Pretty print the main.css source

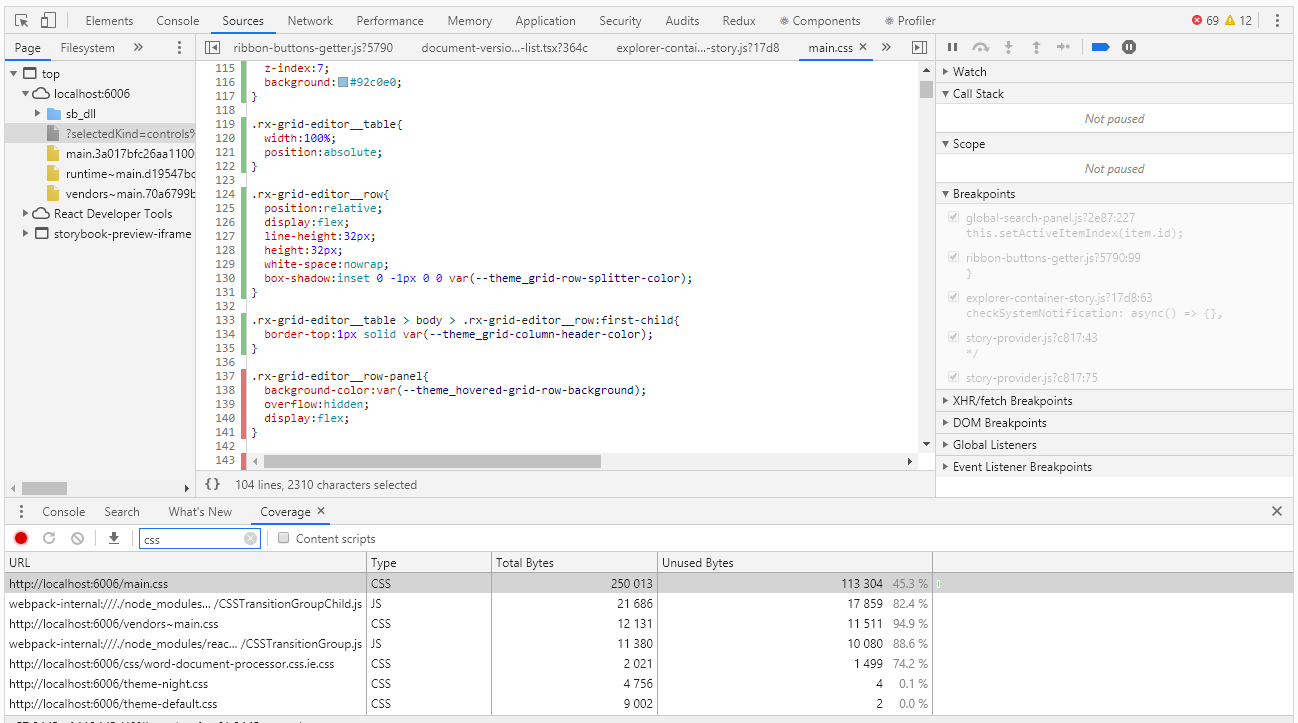212,484
